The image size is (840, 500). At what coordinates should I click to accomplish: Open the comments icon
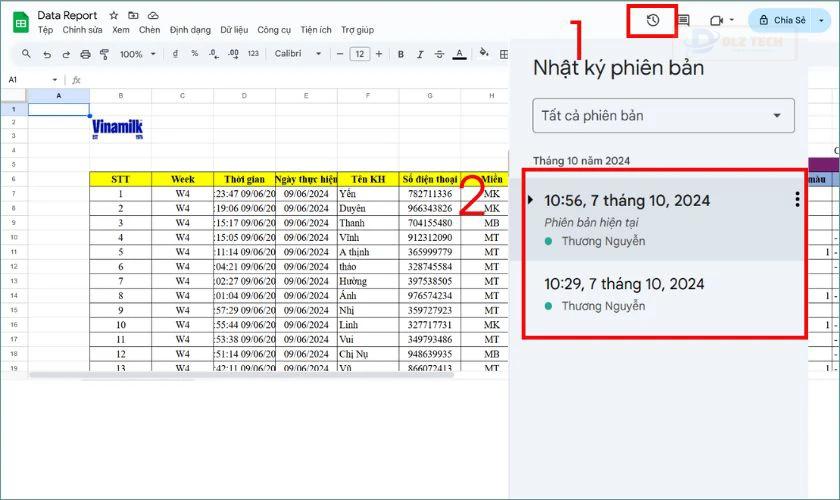coord(684,21)
